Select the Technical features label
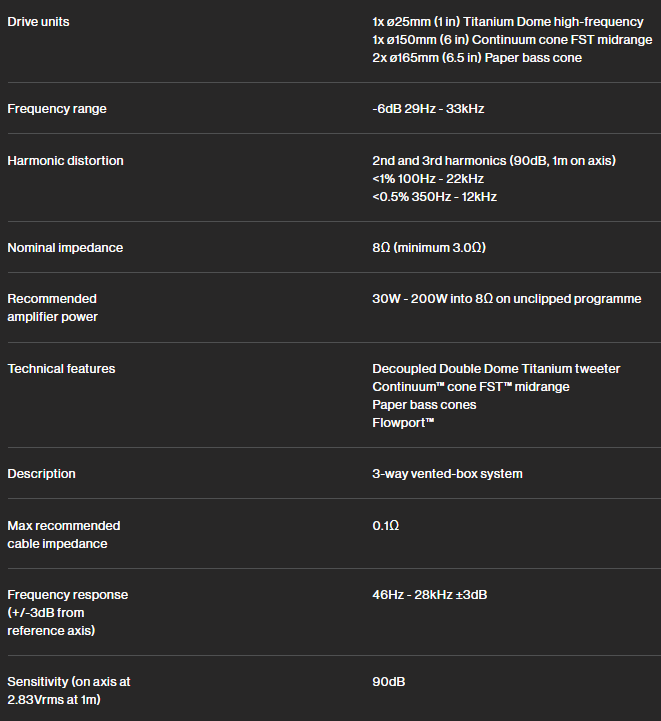This screenshot has width=661, height=721. [x=61, y=368]
